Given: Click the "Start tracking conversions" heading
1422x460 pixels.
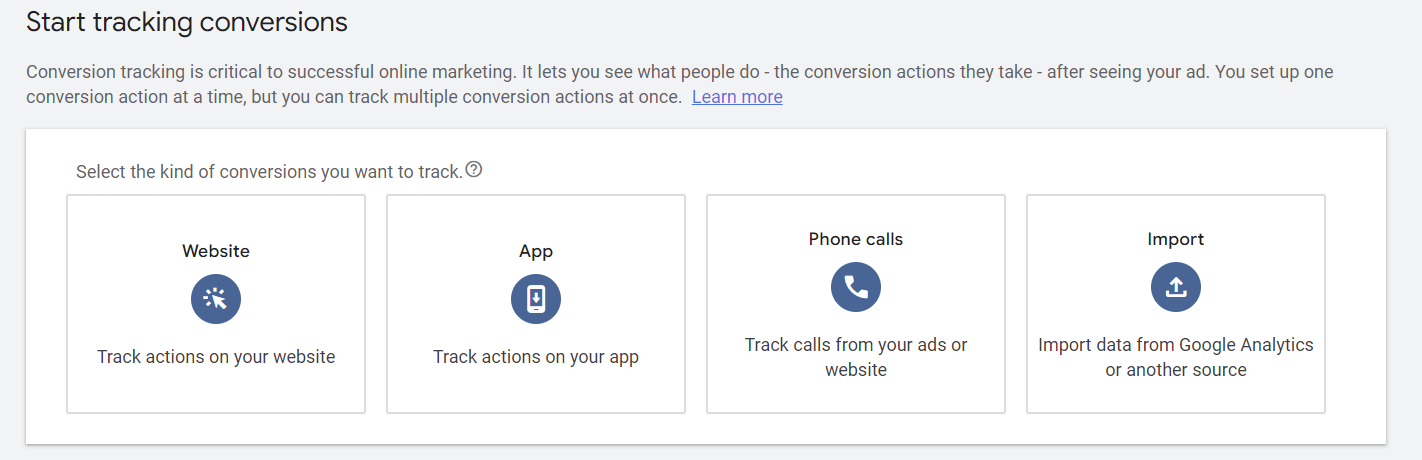Looking at the screenshot, I should tap(187, 22).
